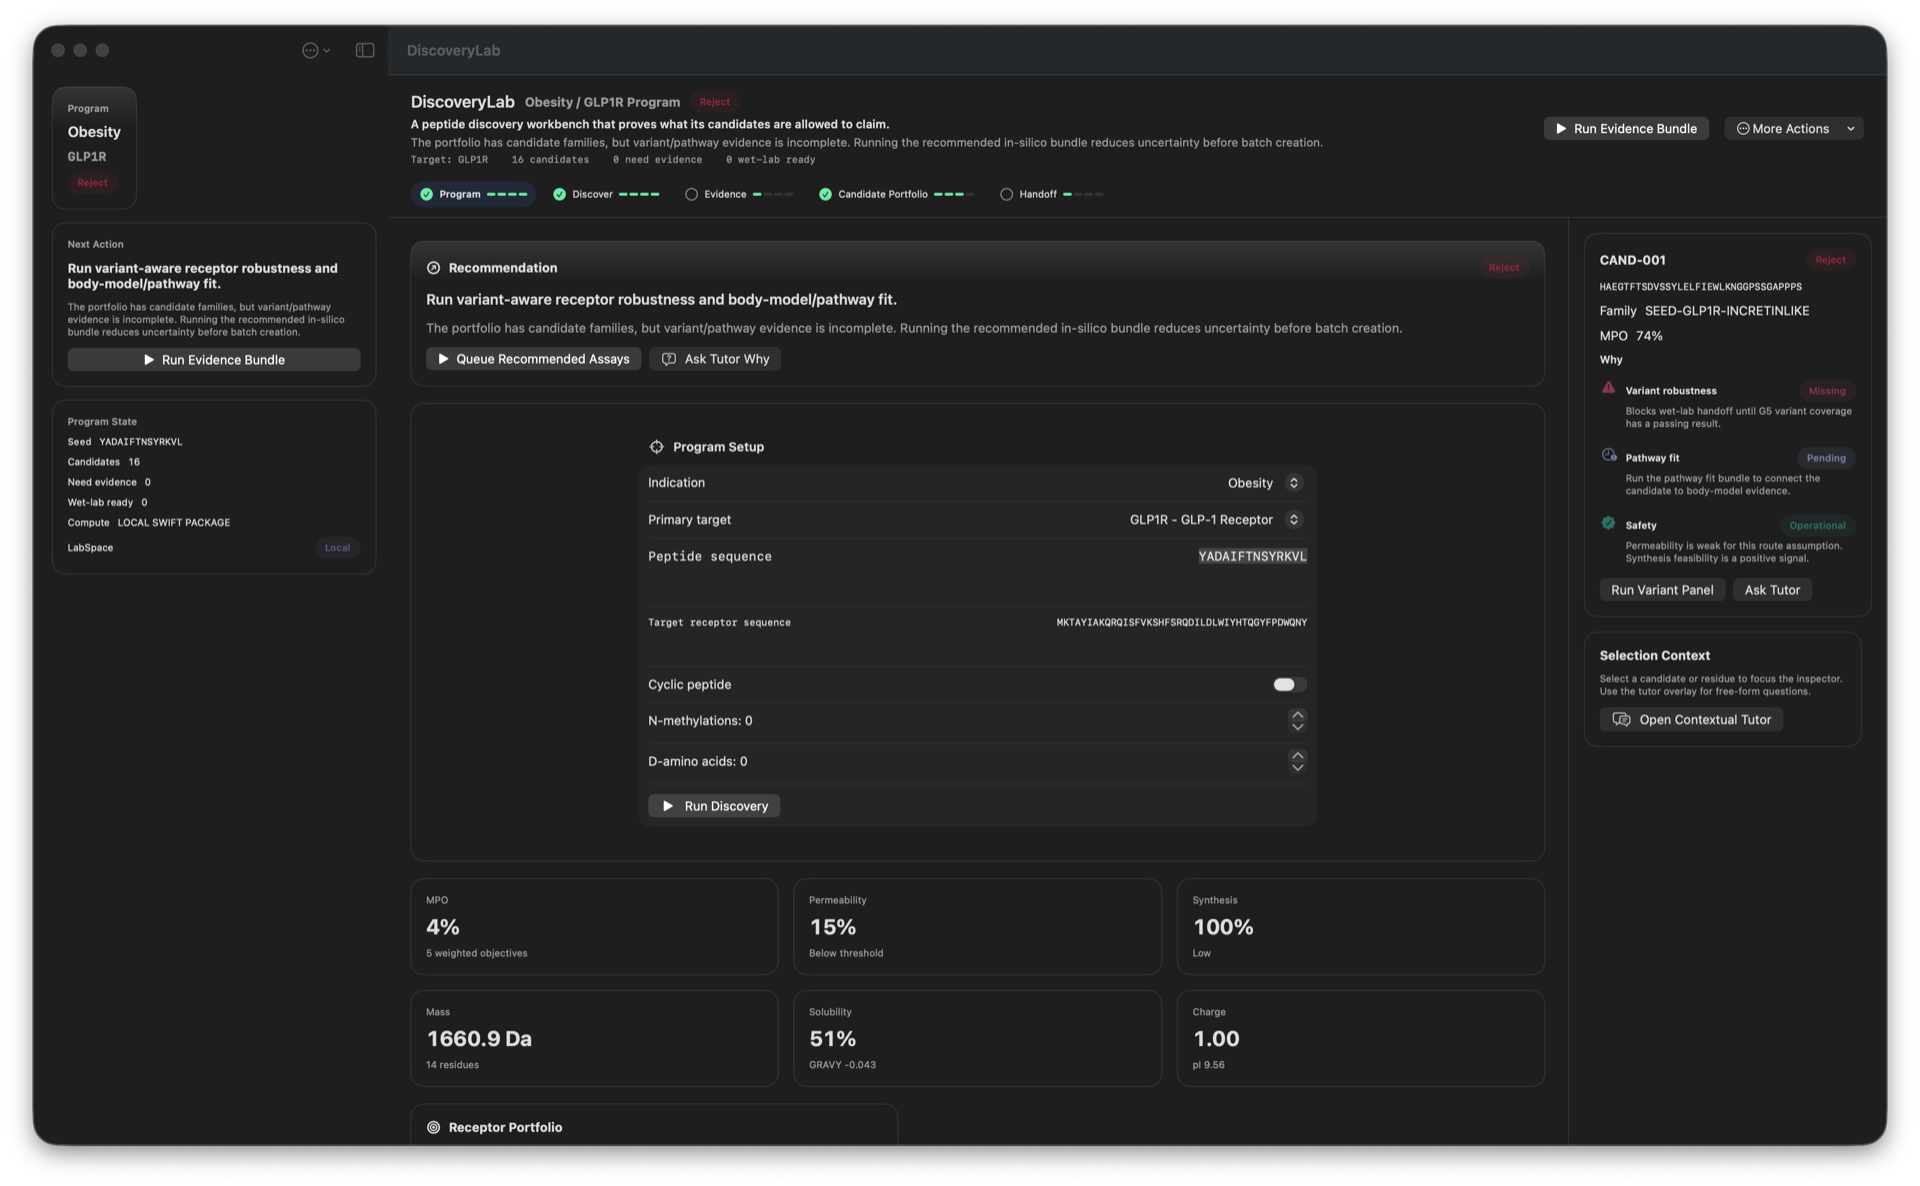Screen dimensions: 1920x1186
Task: Click Queue Recommended Assays button
Action: click(533, 359)
